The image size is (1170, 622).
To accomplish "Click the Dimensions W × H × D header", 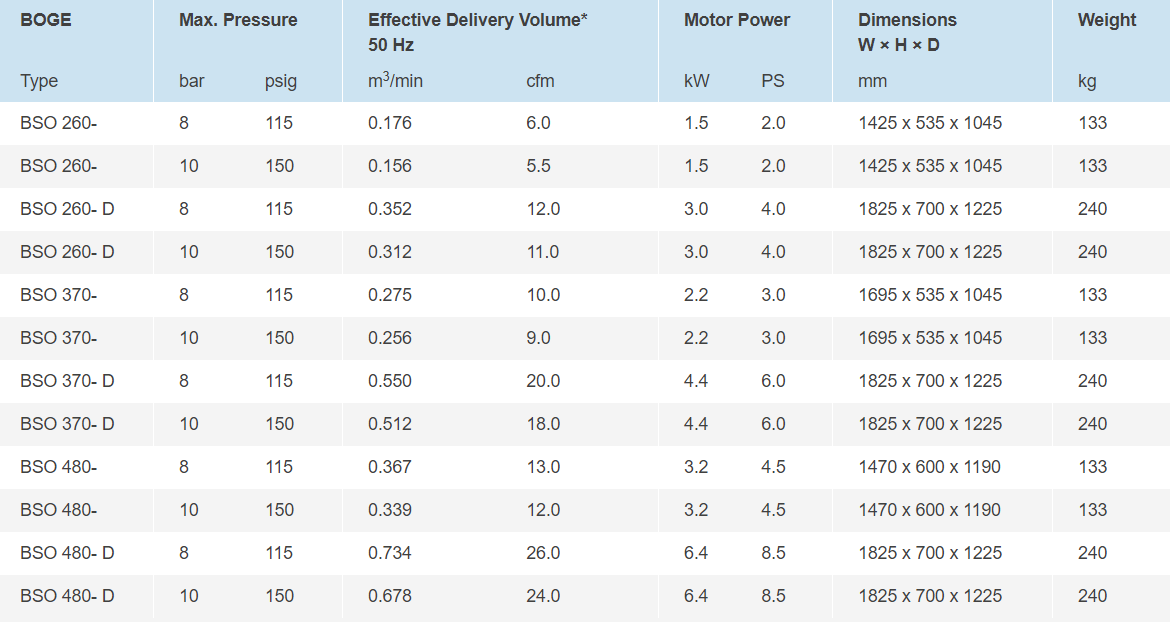I will tap(907, 32).
